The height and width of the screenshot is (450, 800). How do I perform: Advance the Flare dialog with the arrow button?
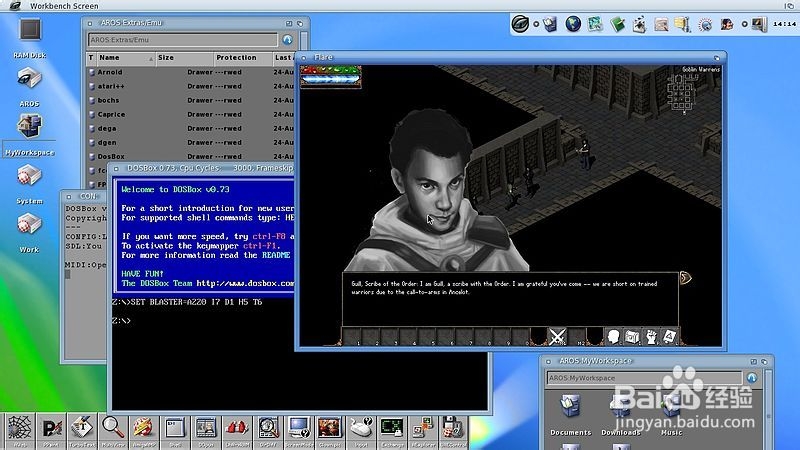pyautogui.click(x=685, y=278)
